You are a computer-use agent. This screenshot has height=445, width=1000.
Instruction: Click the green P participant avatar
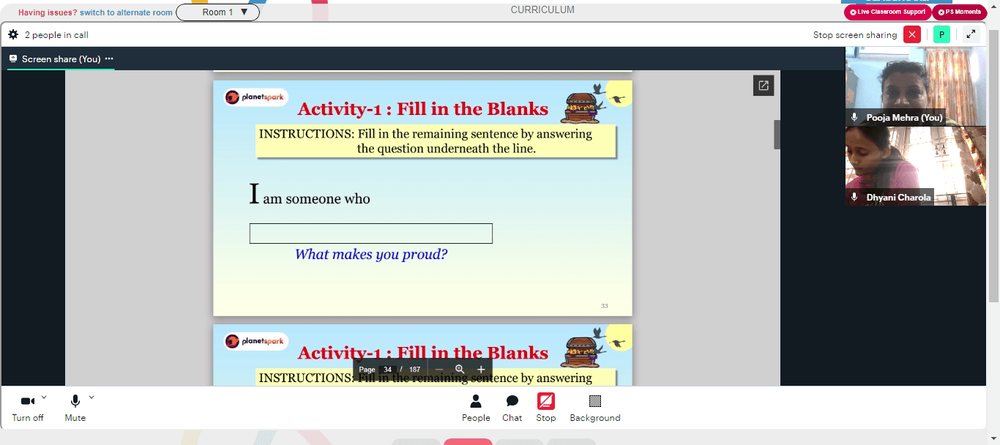point(941,35)
